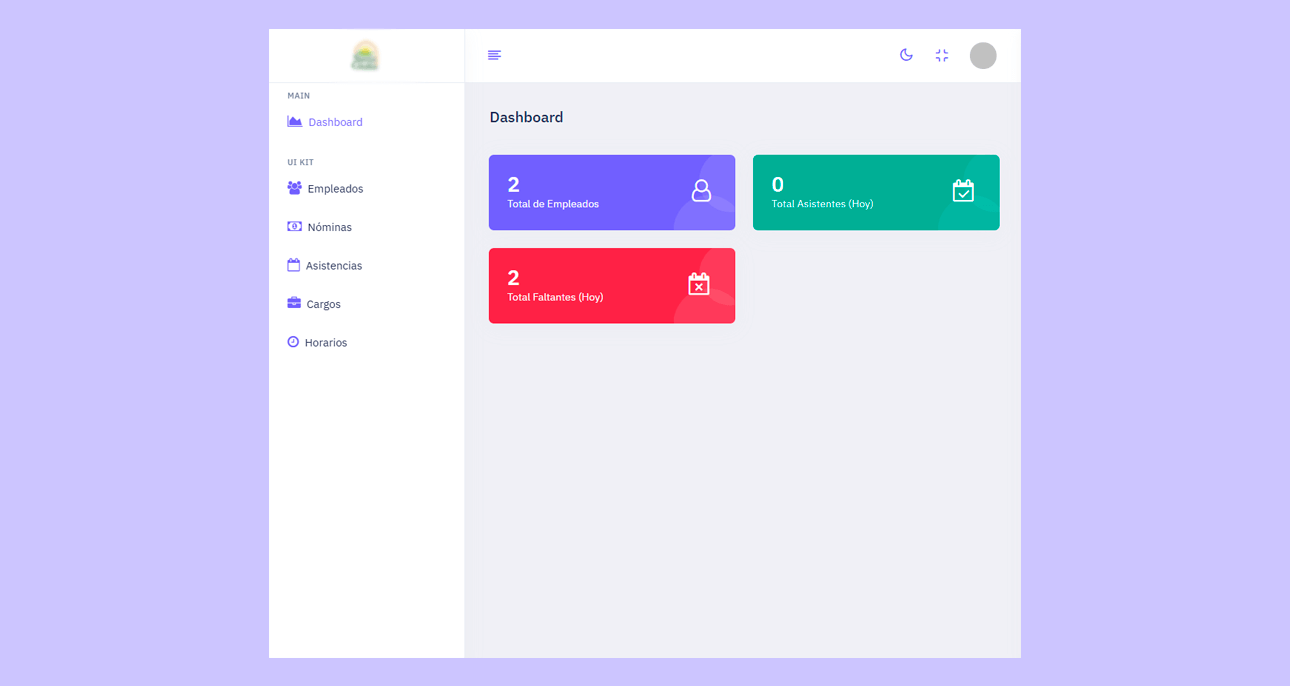Screen dimensions: 1290x686
Task: Click the Asistencias calendar icon
Action: tap(293, 265)
